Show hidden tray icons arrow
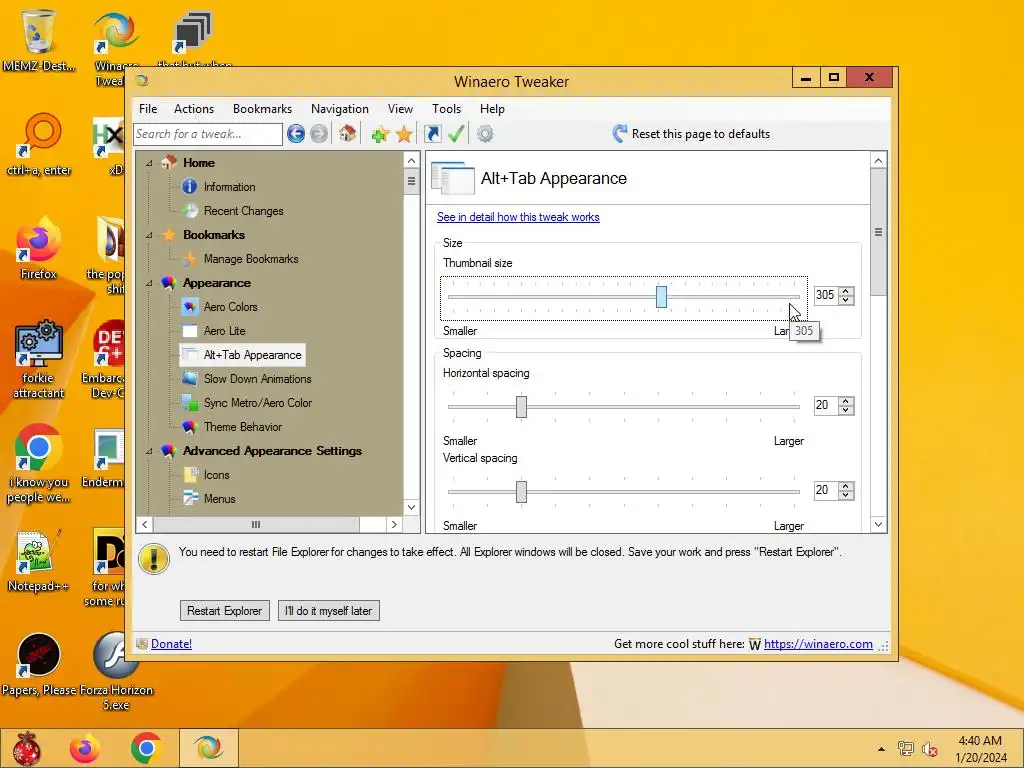 click(x=882, y=749)
